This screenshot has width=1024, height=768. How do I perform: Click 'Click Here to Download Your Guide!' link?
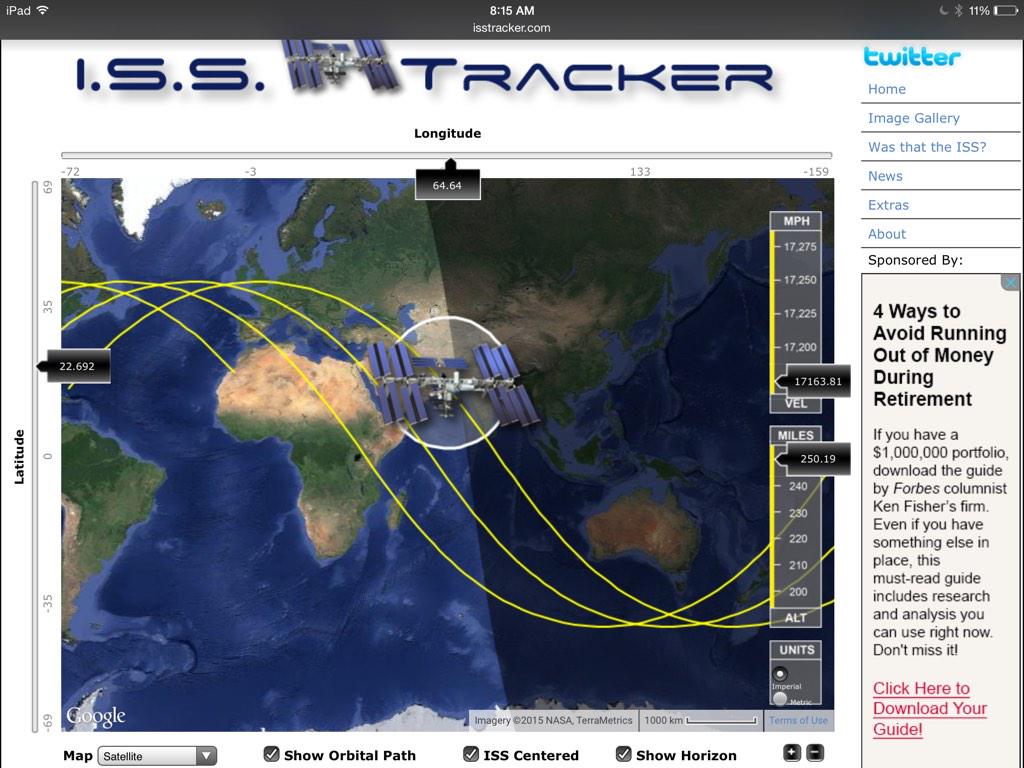tap(929, 709)
